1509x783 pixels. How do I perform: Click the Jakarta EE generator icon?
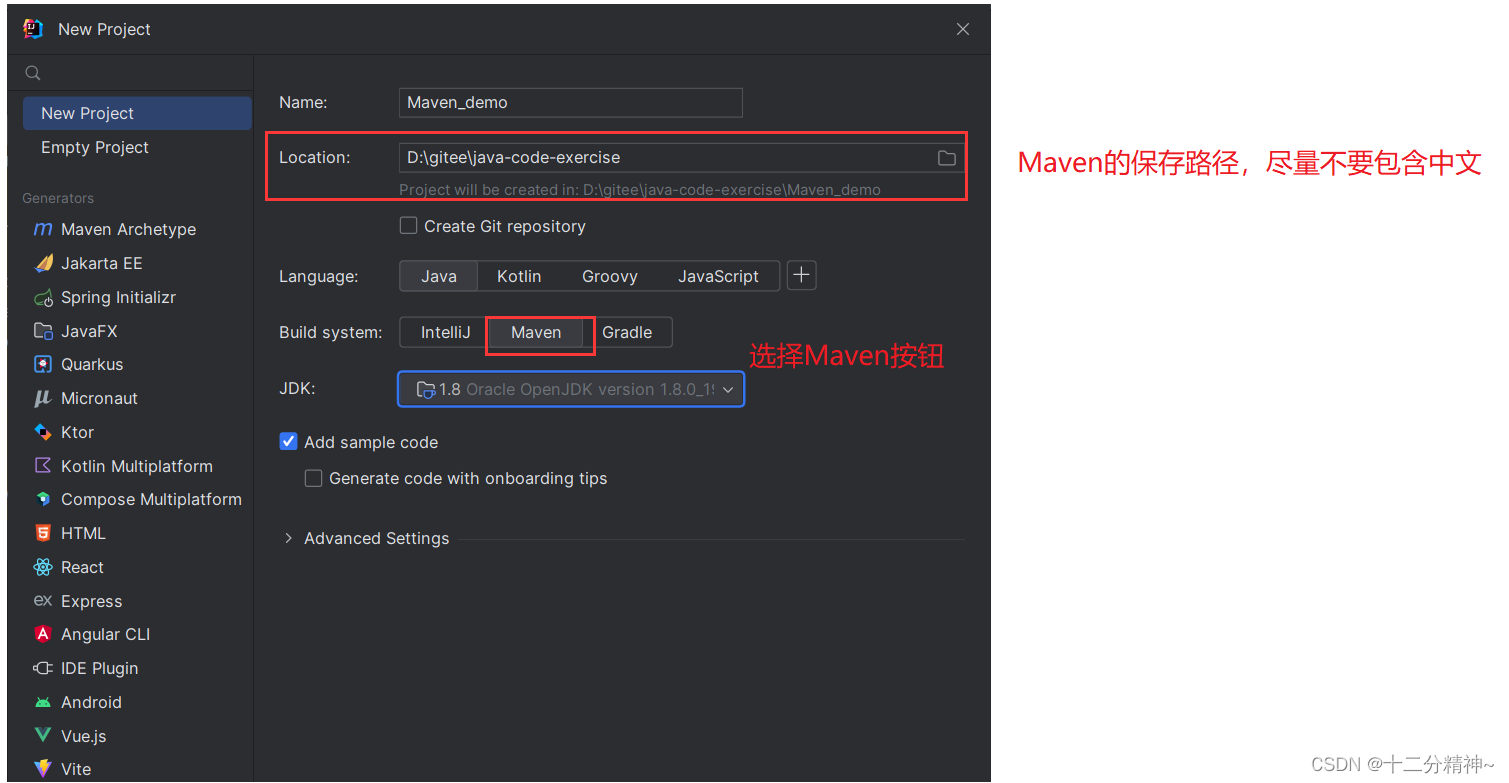43,263
